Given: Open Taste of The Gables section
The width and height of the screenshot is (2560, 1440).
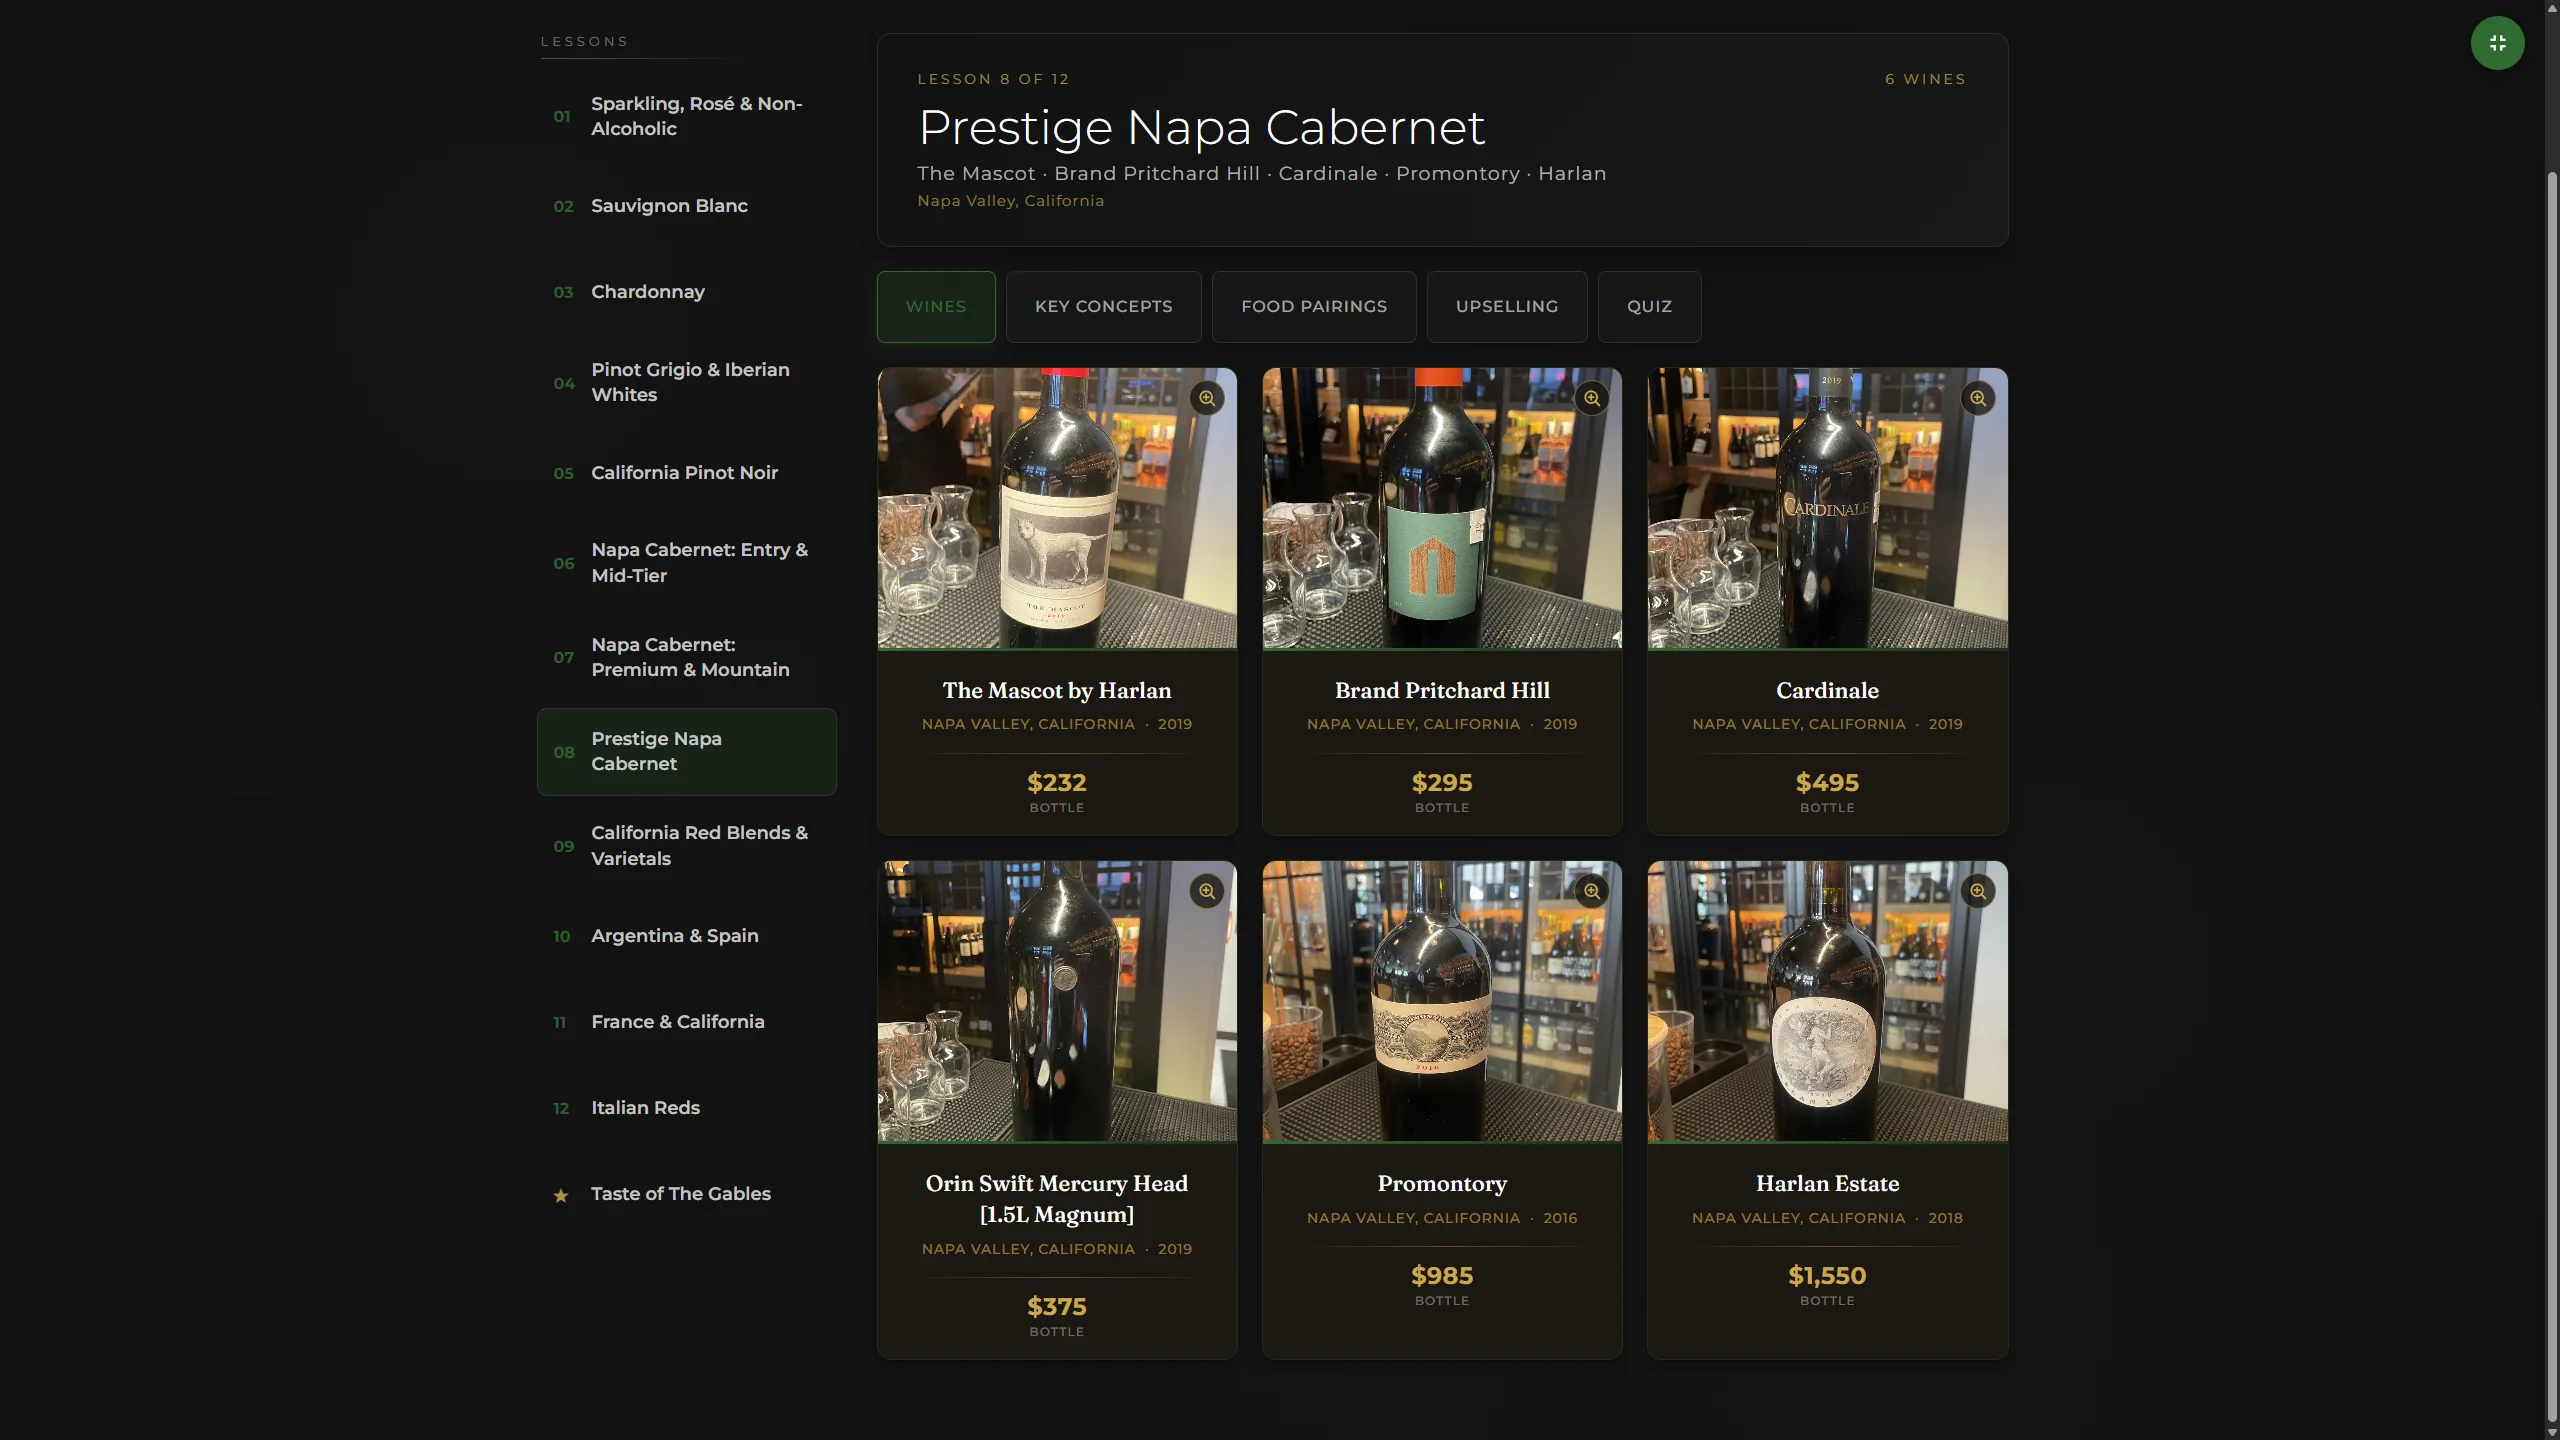Looking at the screenshot, I should coord(687,1194).
